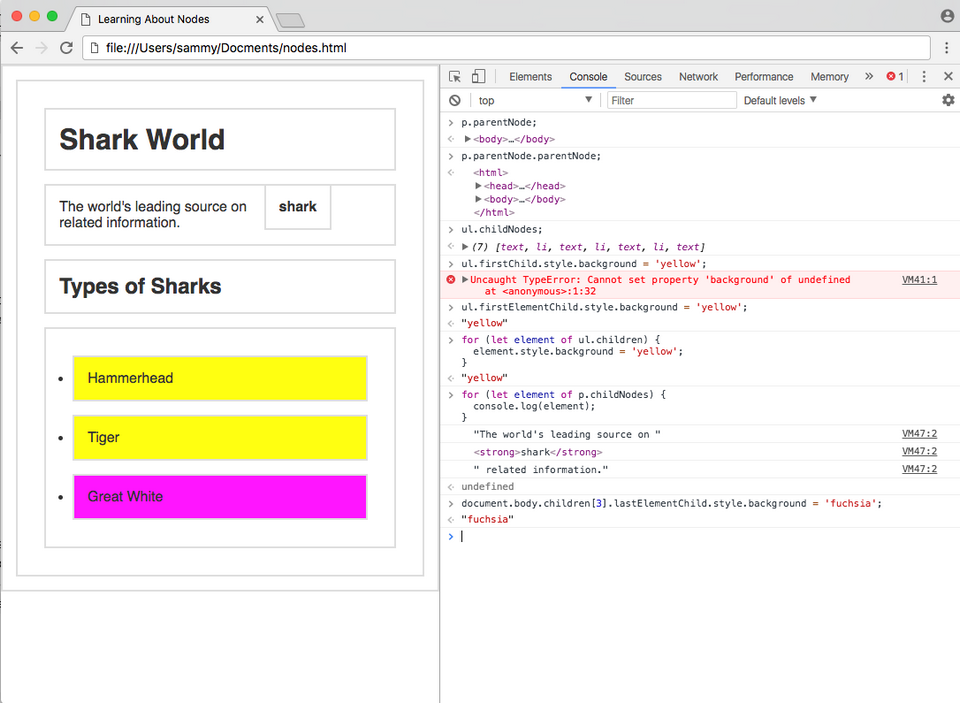Open the VM41:1 source link

[919, 280]
